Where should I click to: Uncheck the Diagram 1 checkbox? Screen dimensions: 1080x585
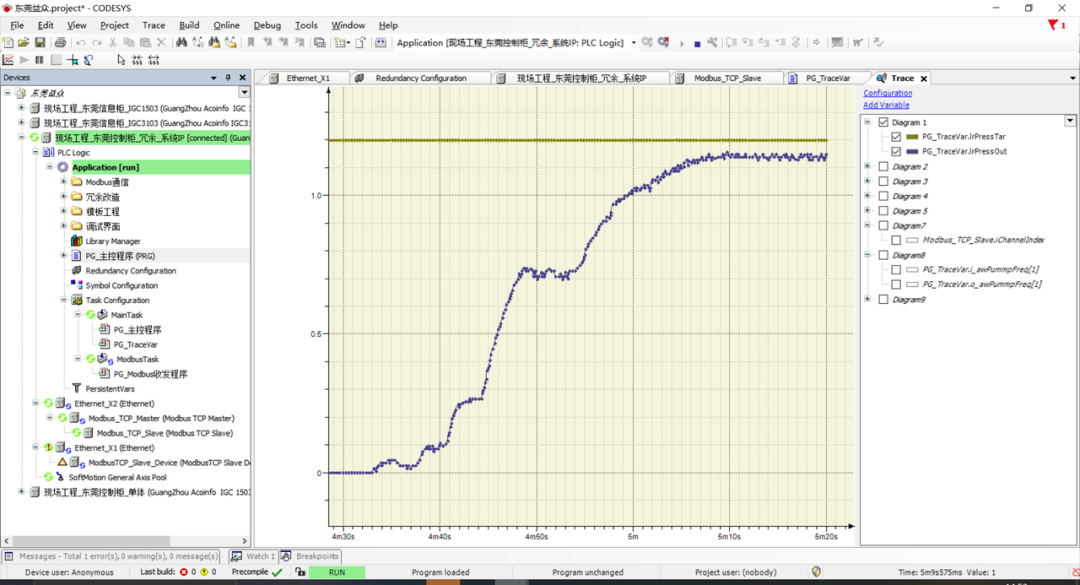[883, 122]
